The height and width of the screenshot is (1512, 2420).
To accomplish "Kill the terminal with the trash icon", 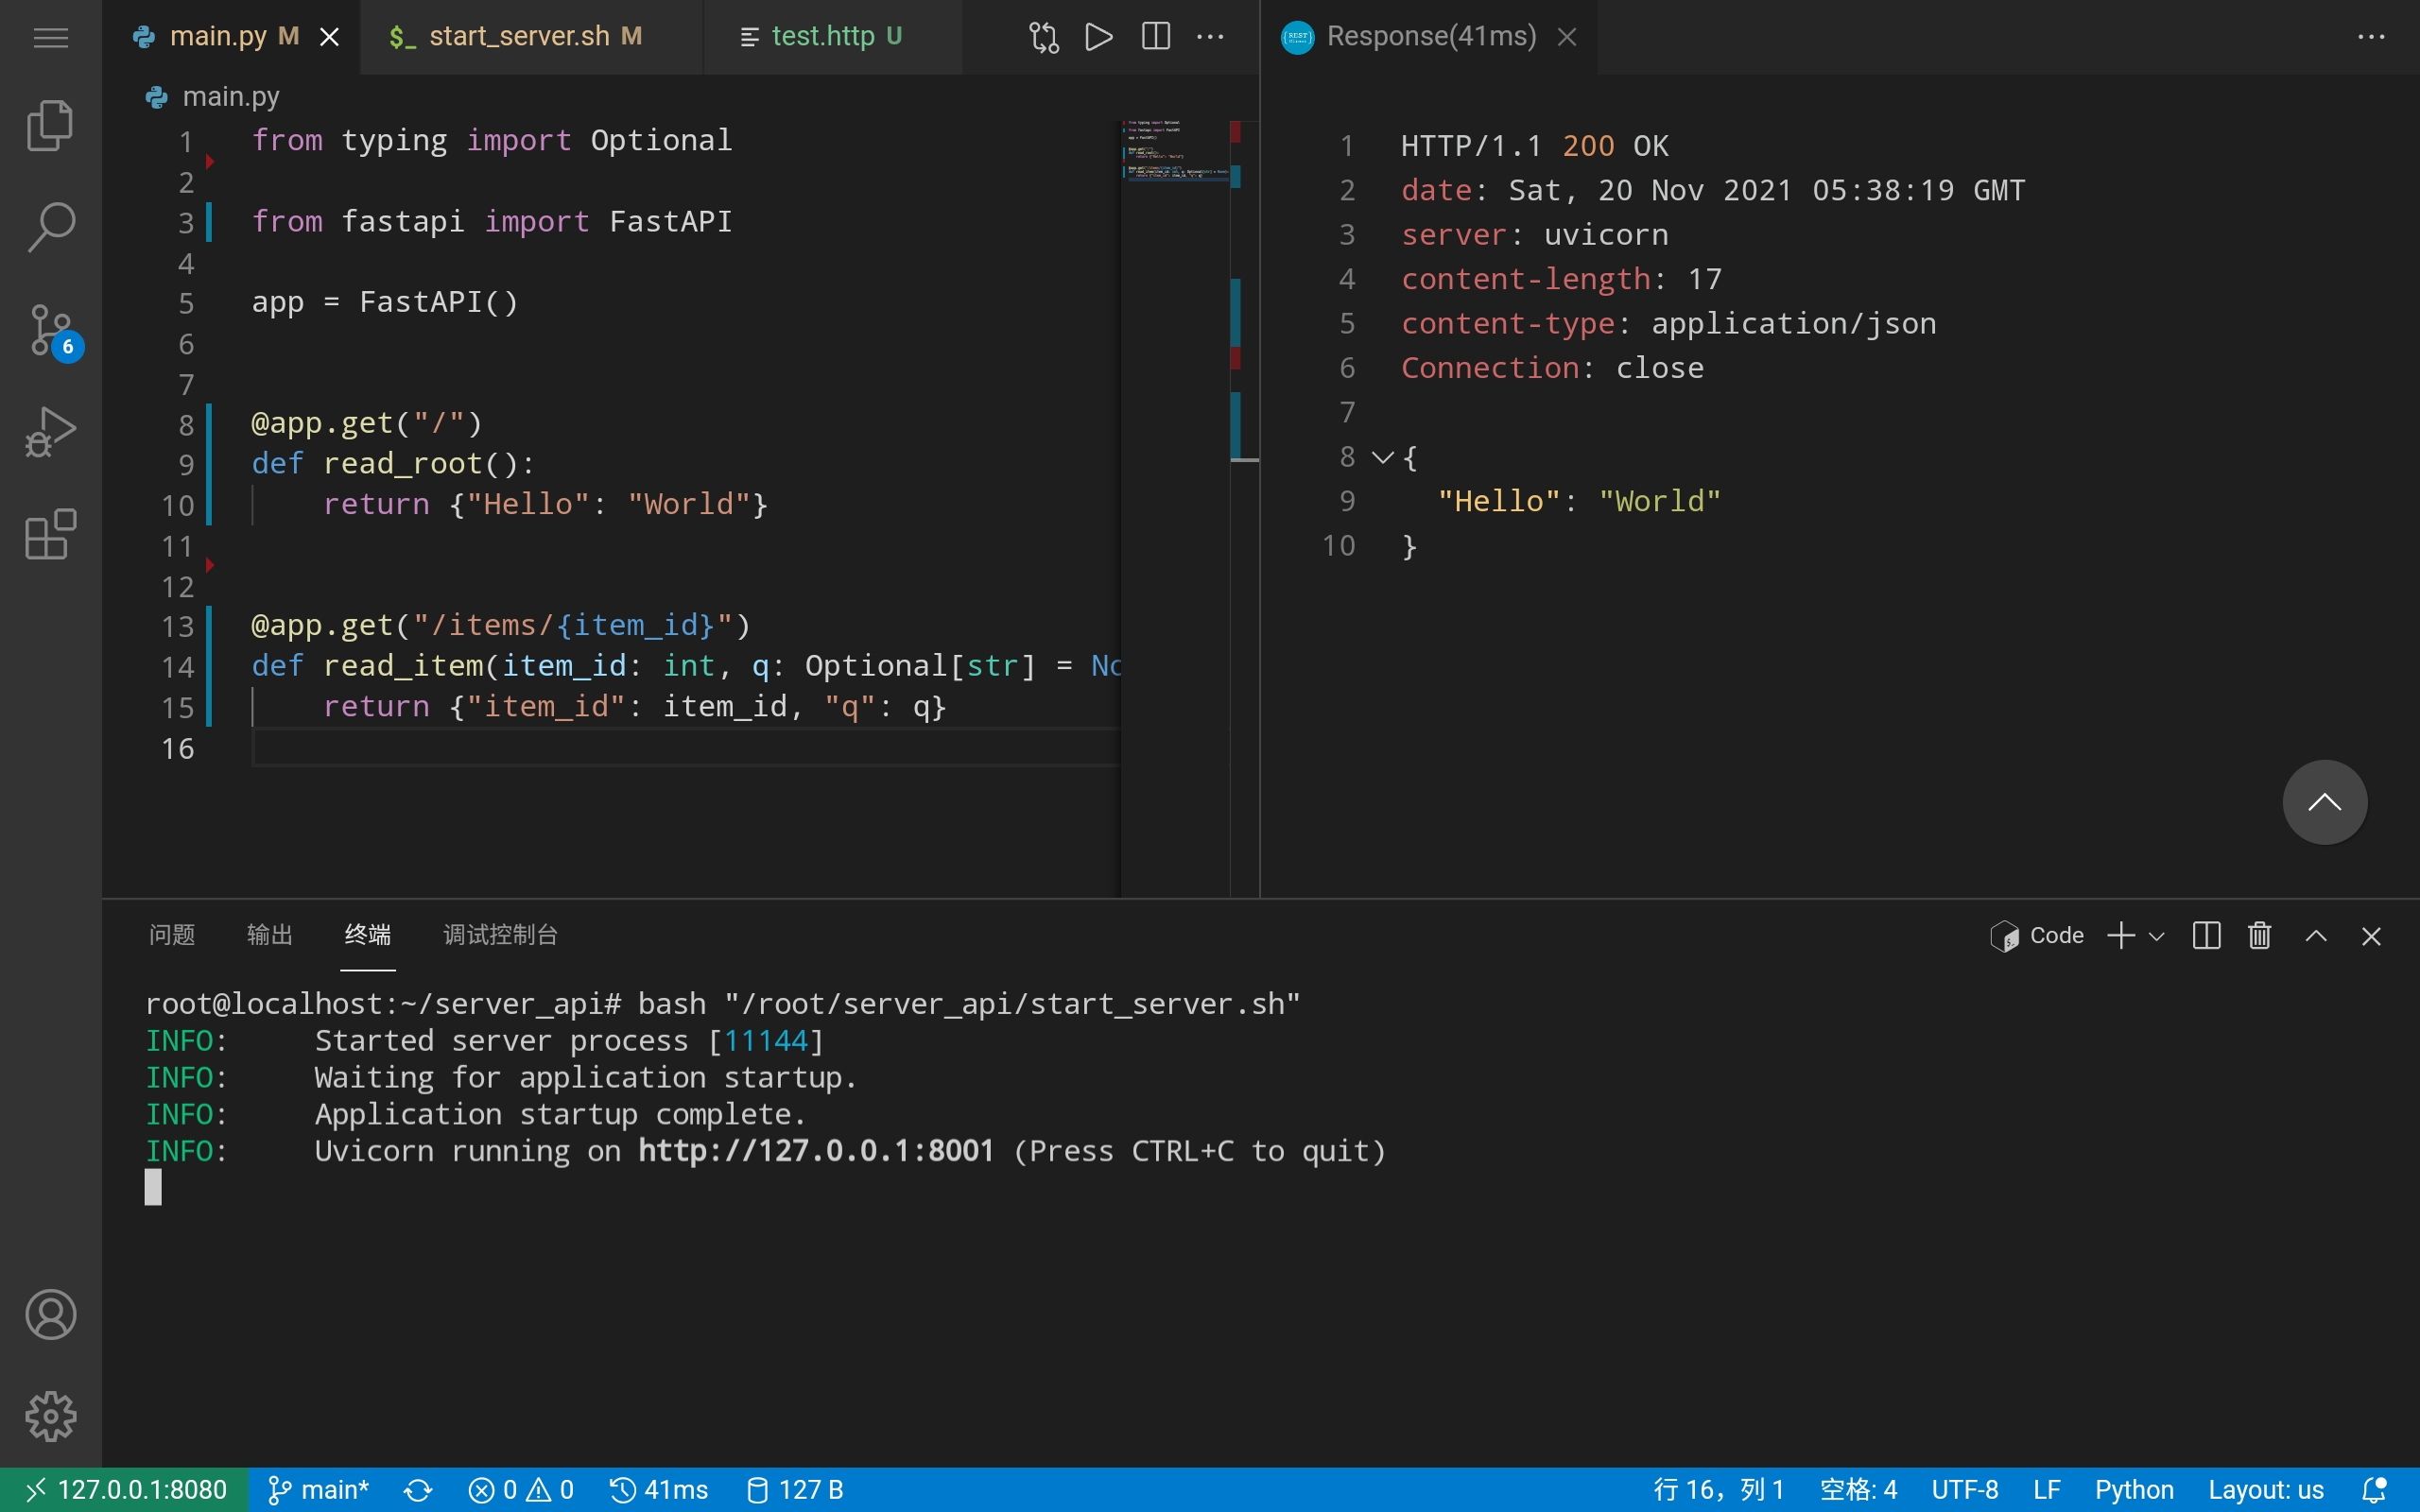I will click(x=2259, y=935).
